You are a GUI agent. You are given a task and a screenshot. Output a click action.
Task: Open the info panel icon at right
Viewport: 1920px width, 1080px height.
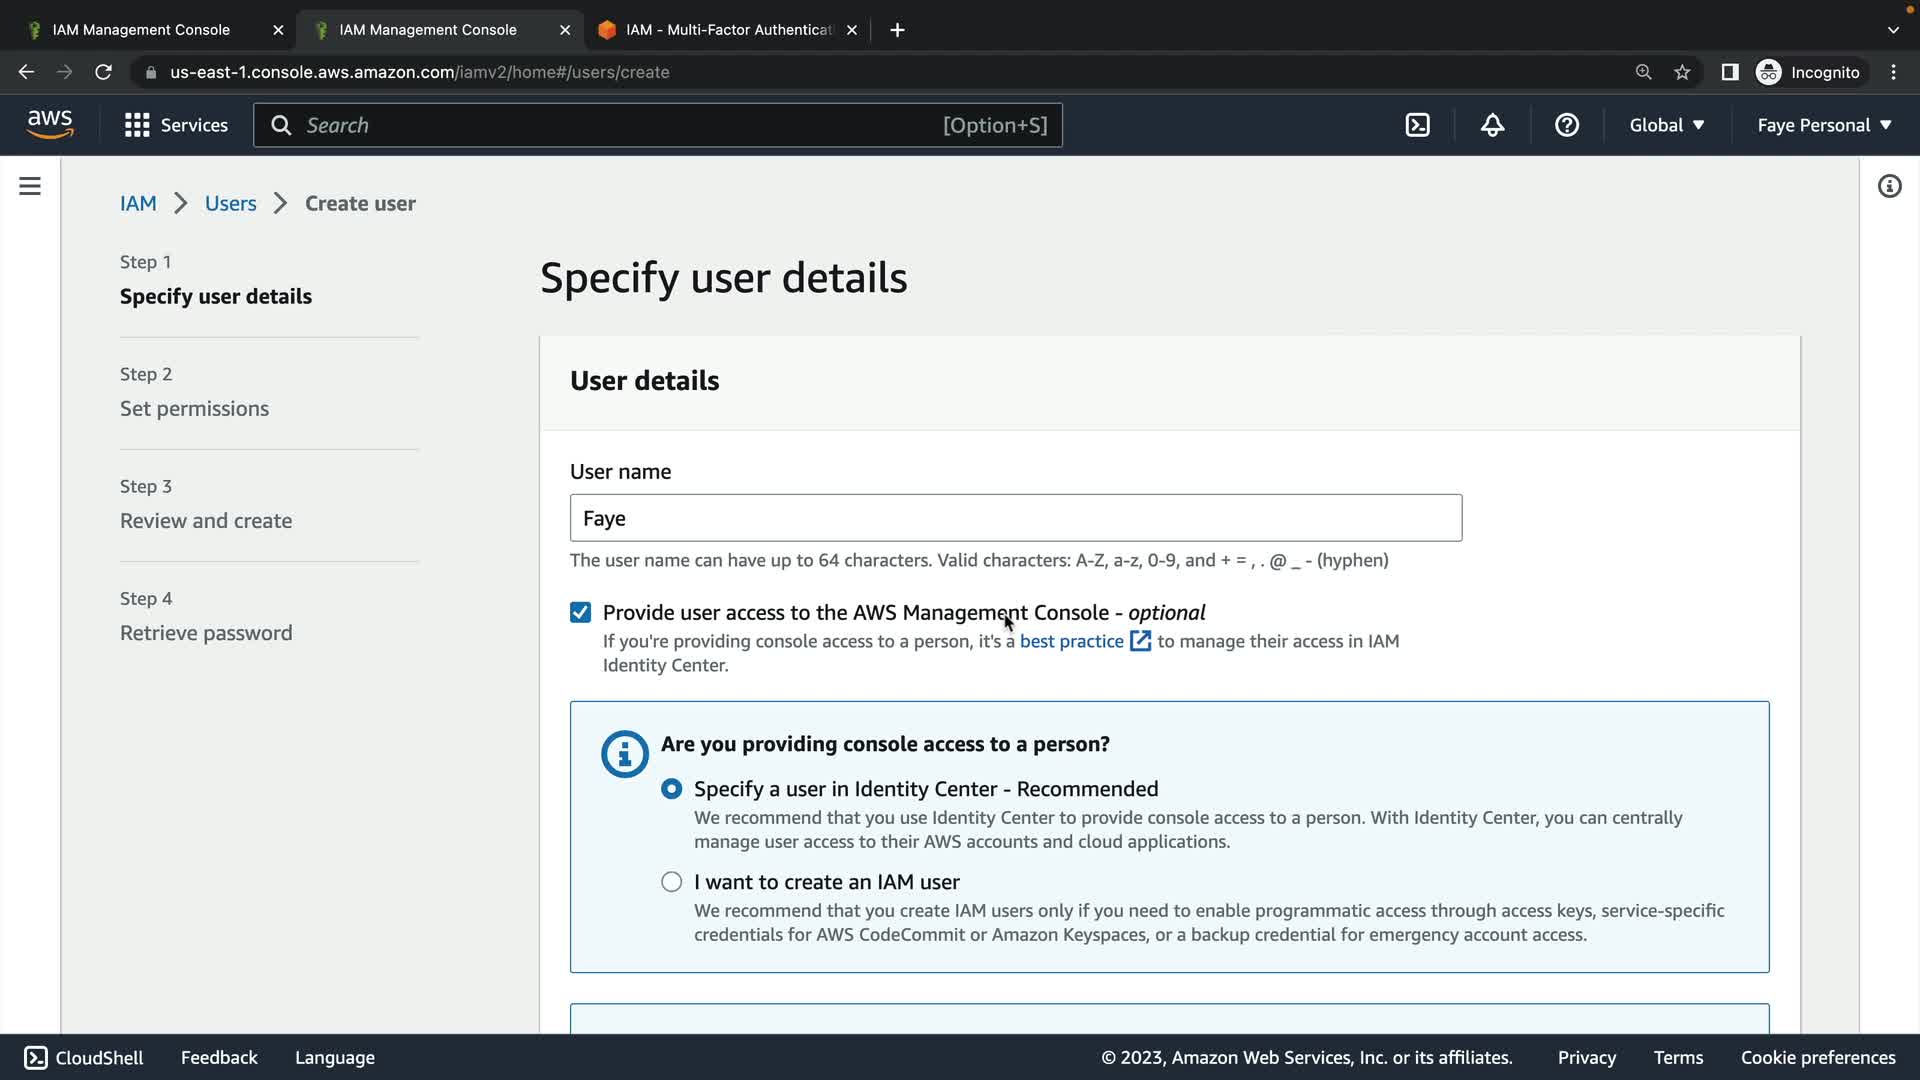point(1889,186)
